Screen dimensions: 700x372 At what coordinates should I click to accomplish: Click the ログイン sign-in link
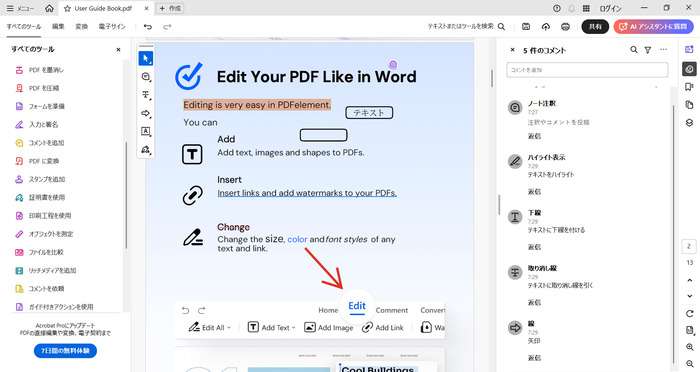610,8
